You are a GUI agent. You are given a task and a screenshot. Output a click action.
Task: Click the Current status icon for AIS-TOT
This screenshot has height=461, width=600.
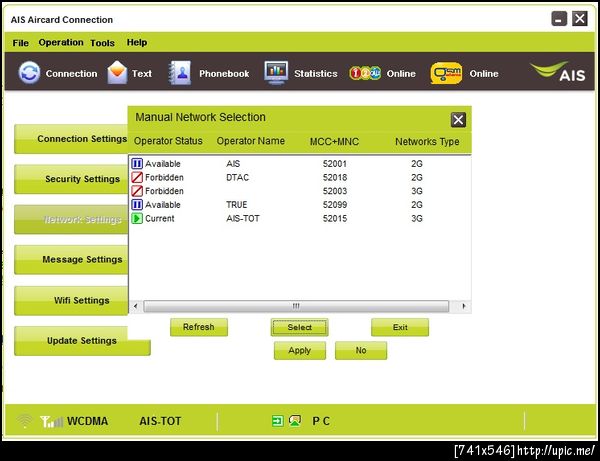click(137, 218)
